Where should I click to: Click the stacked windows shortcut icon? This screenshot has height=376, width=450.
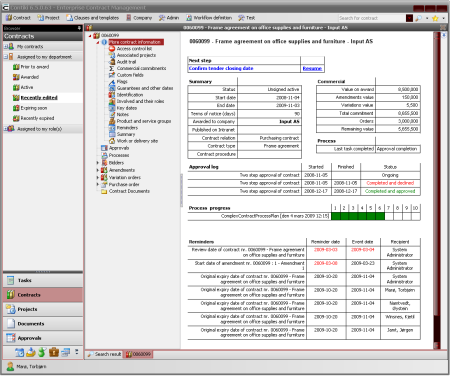[65, 352]
